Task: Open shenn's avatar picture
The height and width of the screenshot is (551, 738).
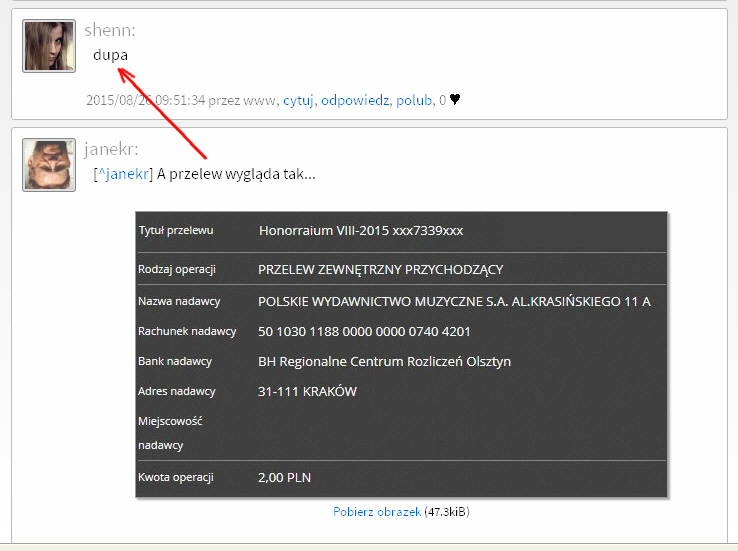Action: pyautogui.click(x=49, y=46)
